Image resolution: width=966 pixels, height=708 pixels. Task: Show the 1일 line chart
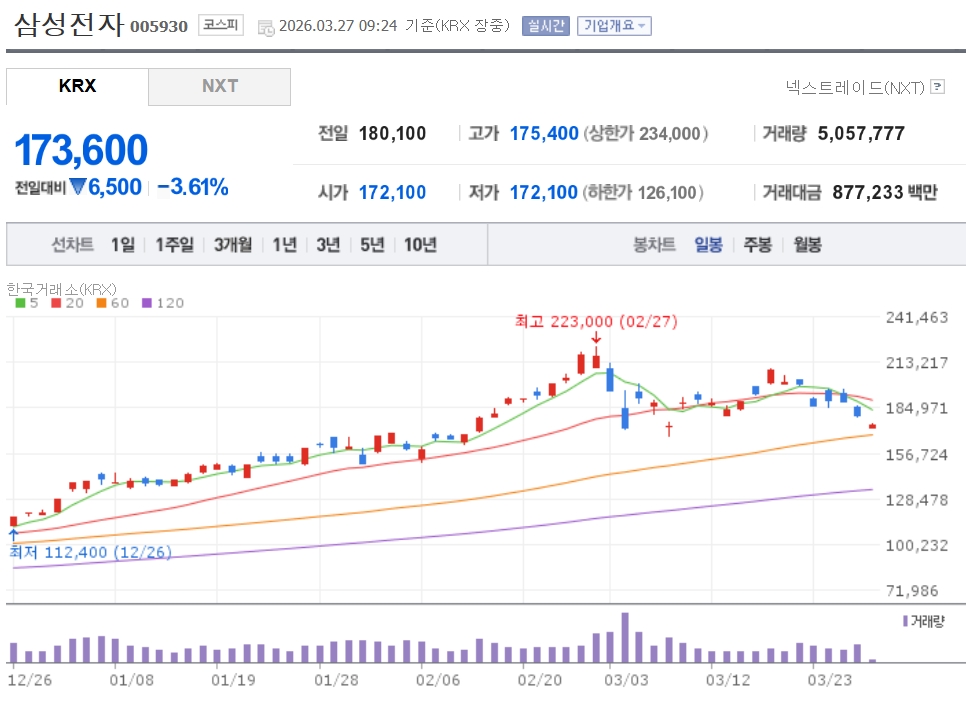122,244
